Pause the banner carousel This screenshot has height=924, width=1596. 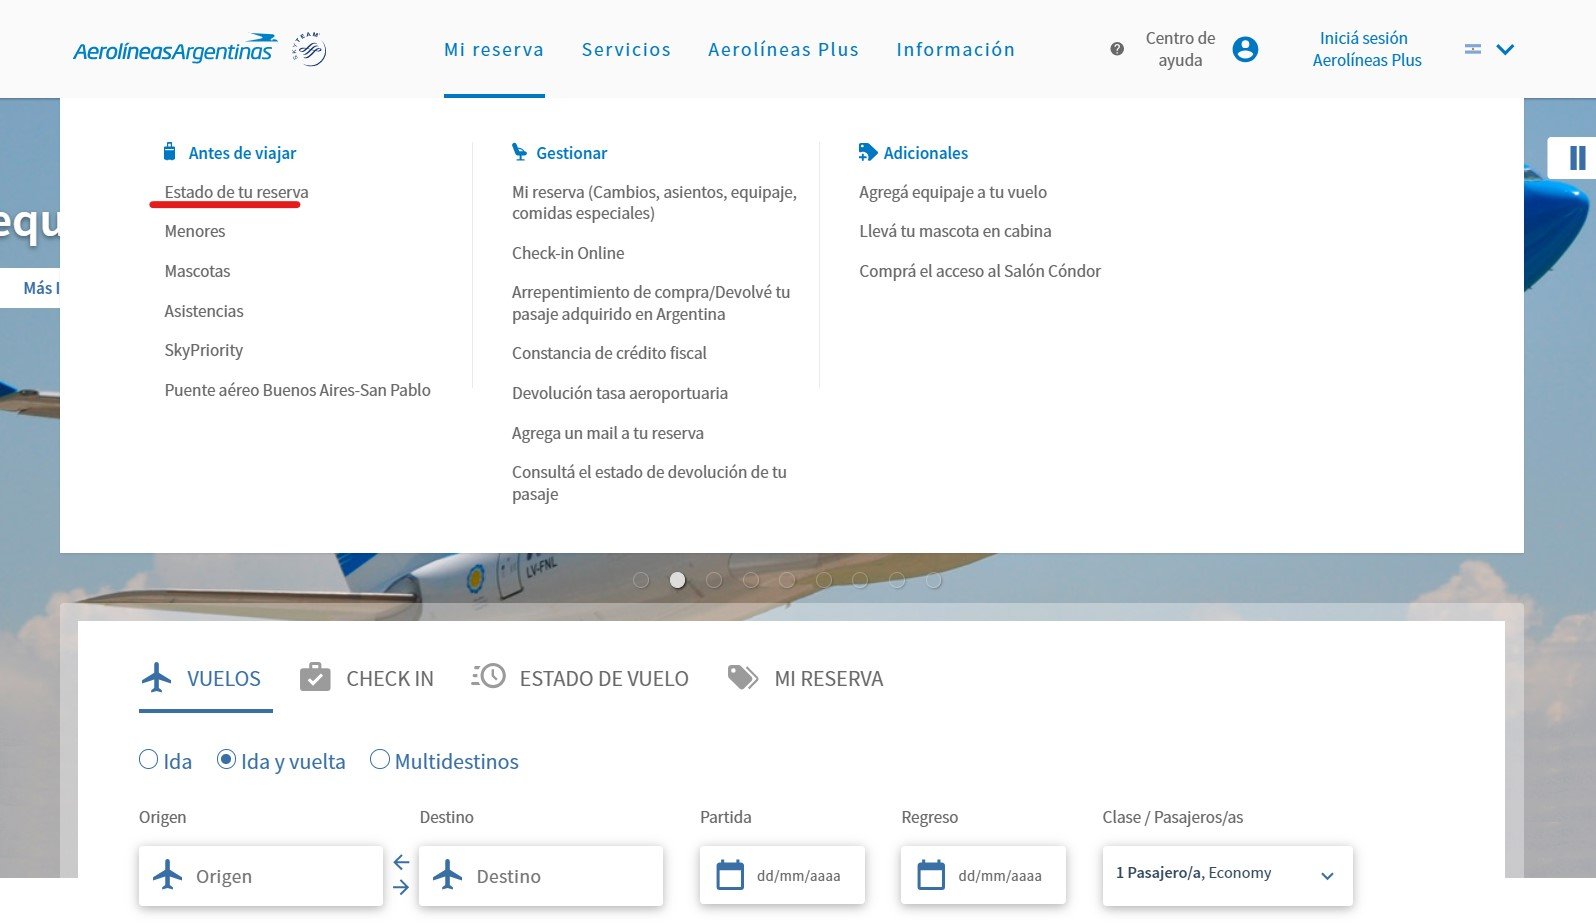[x=1577, y=158]
